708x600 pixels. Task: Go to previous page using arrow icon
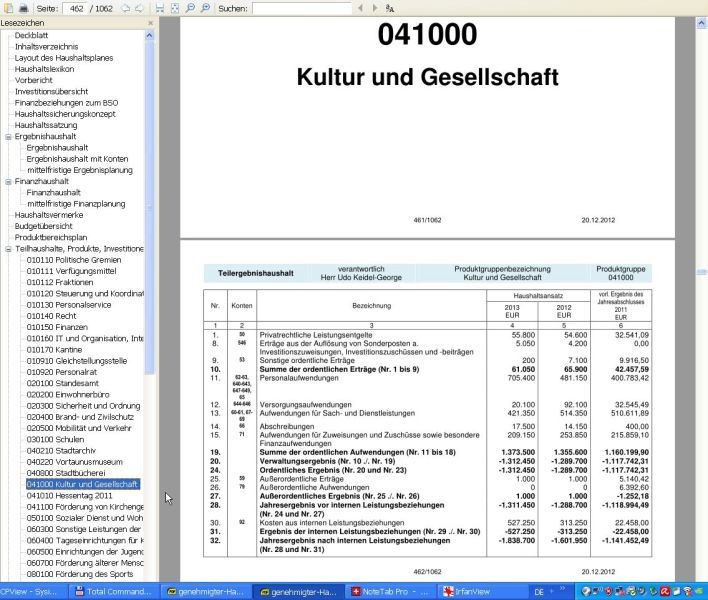click(x=124, y=8)
